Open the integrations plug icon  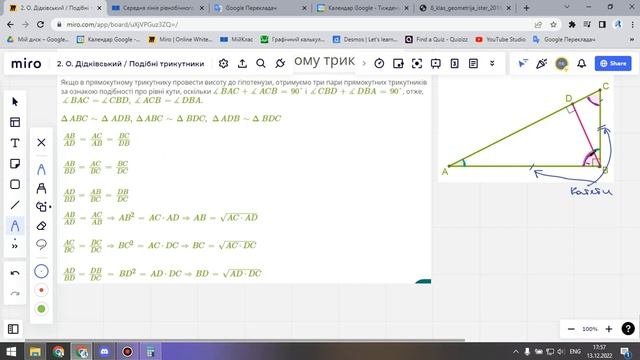[x=280, y=63]
